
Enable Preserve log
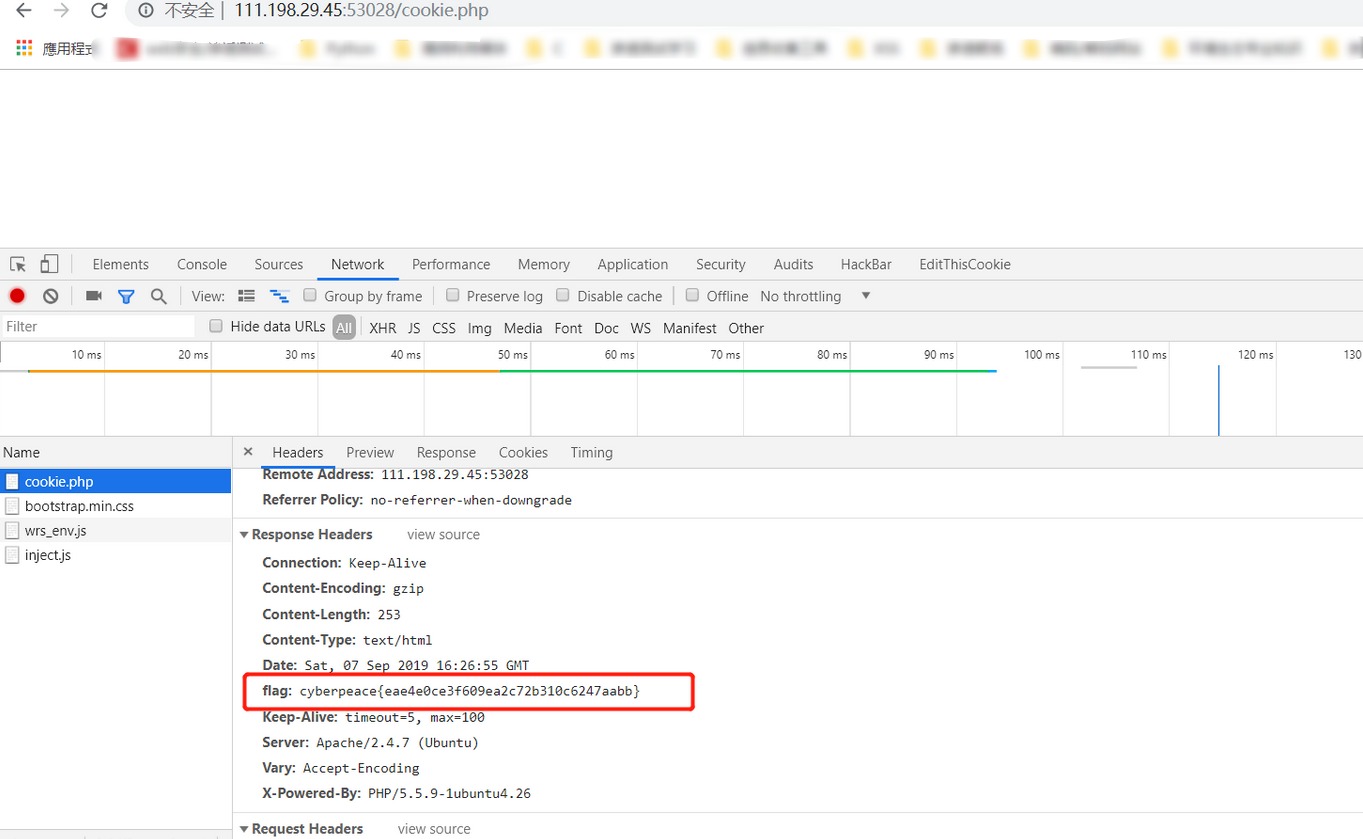click(453, 295)
